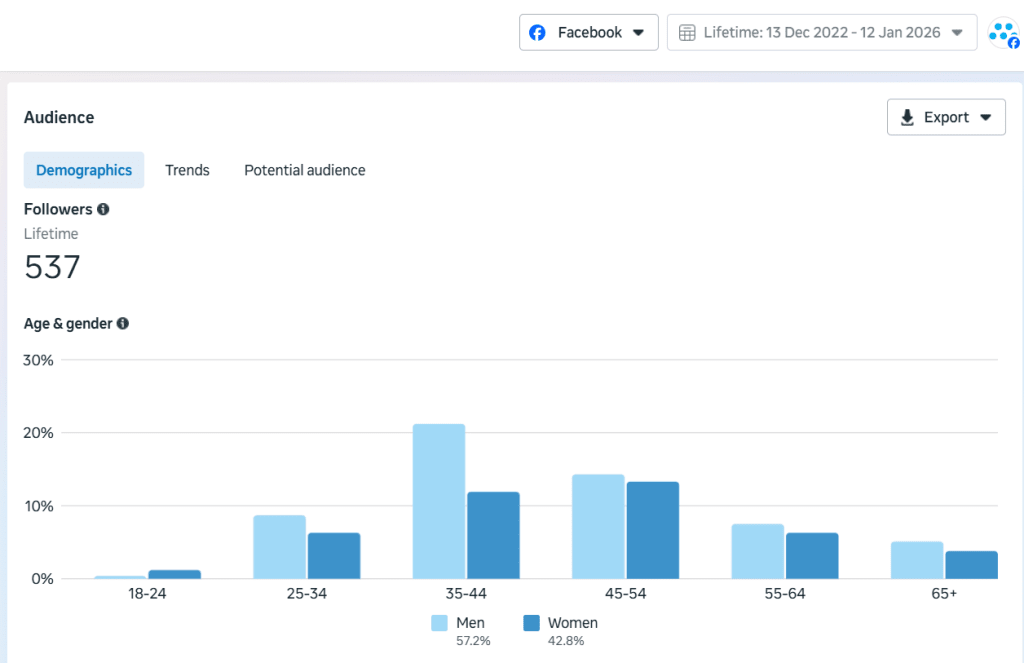The height and width of the screenshot is (663, 1024).
Task: Click the light blue Men legend swatch
Action: coord(440,623)
